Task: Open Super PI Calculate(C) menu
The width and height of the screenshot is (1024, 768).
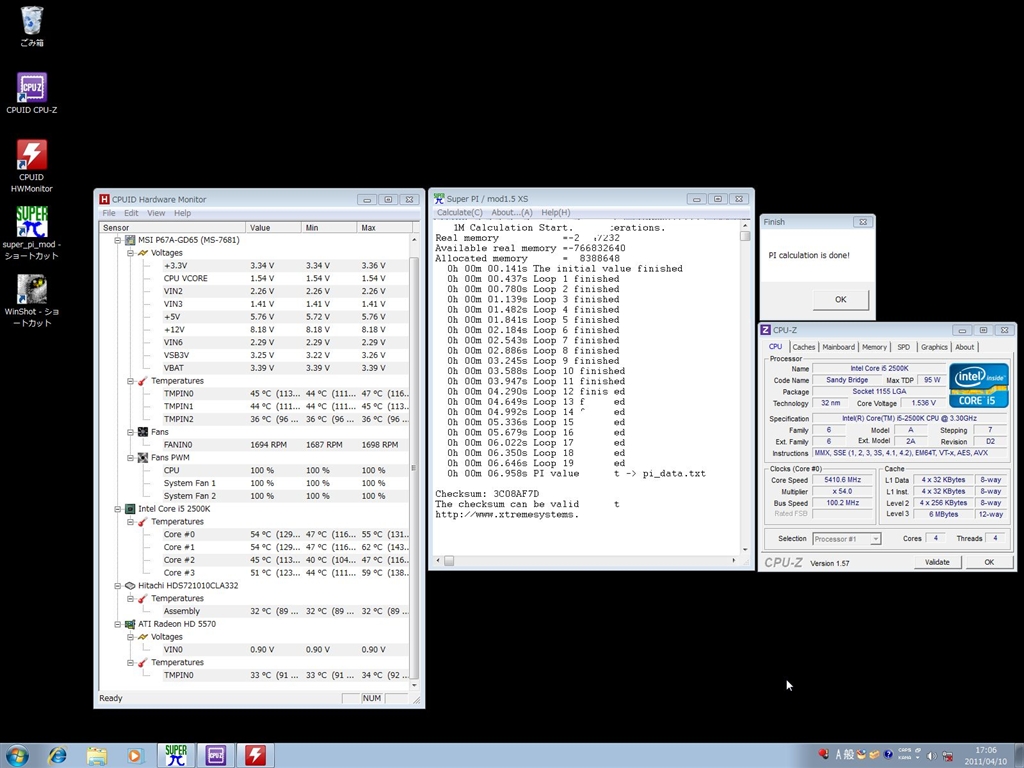Action: pos(459,212)
